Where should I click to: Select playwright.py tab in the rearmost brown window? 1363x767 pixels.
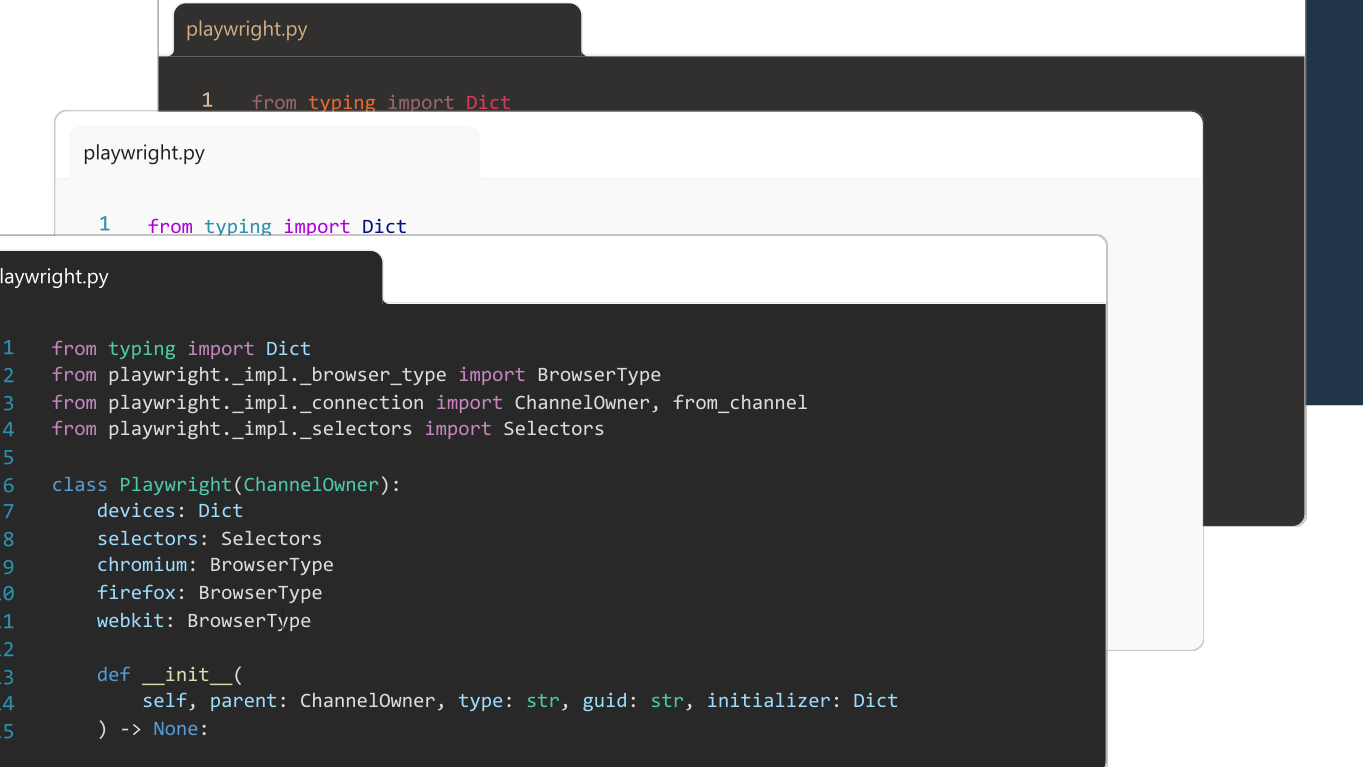247,29
